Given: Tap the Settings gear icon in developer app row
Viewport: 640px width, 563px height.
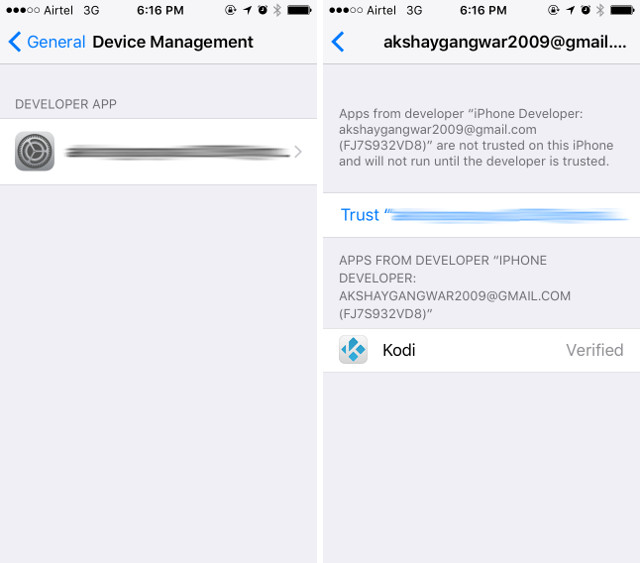Looking at the screenshot, I should pos(35,151).
